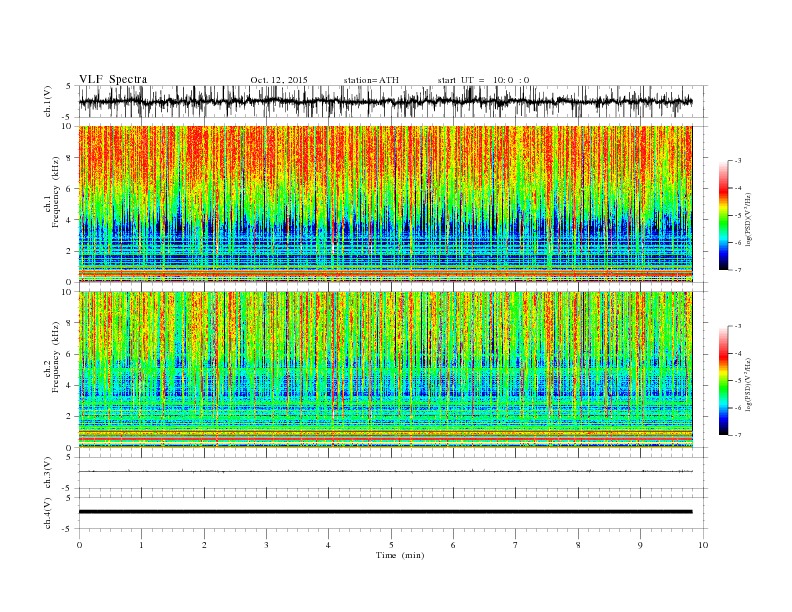Viewport: 792px width, 612px height.
Task: Click the ch.1 spectrogram panel
Action: pyautogui.click(x=385, y=204)
